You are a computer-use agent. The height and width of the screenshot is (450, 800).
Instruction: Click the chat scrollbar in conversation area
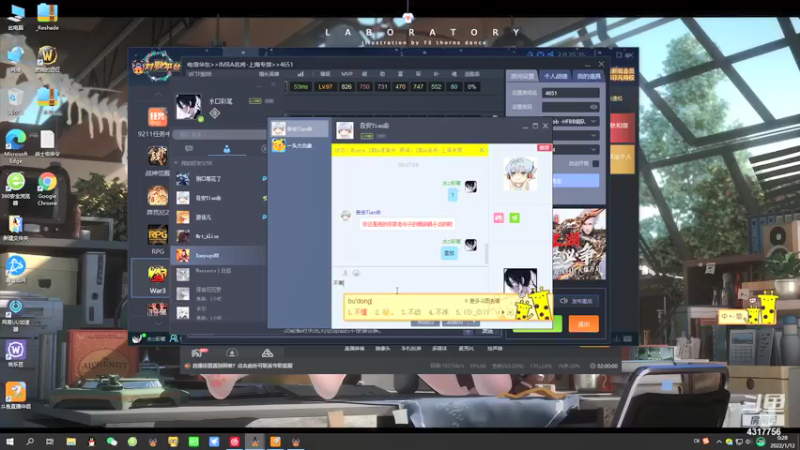tap(486, 254)
